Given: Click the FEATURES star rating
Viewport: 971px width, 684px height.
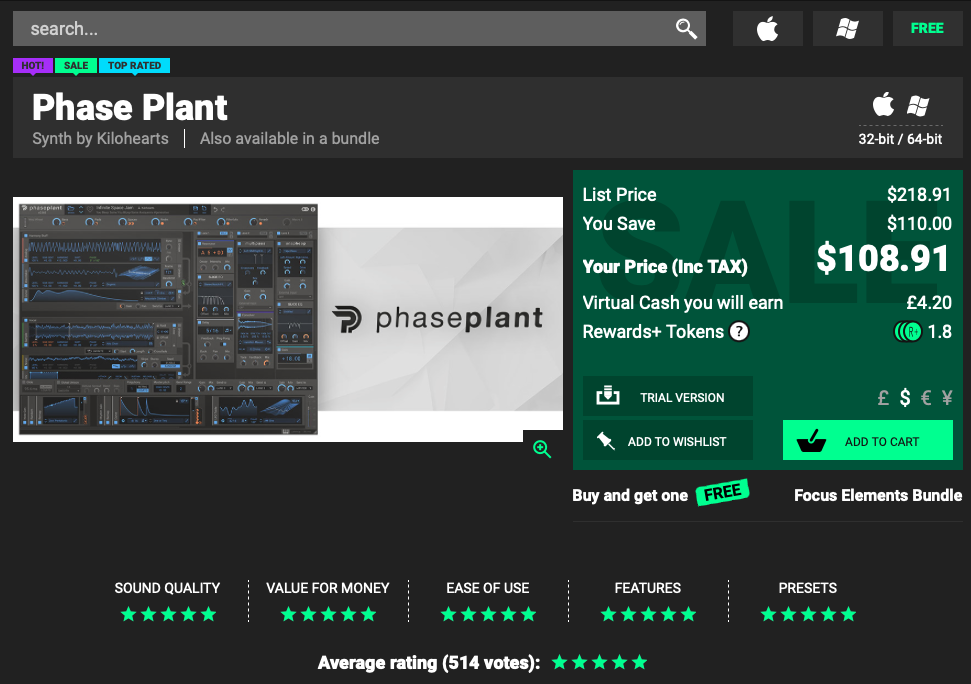Looking at the screenshot, I should point(648,614).
